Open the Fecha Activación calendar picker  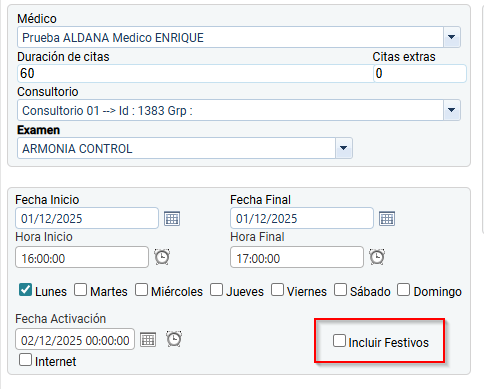[148, 340]
